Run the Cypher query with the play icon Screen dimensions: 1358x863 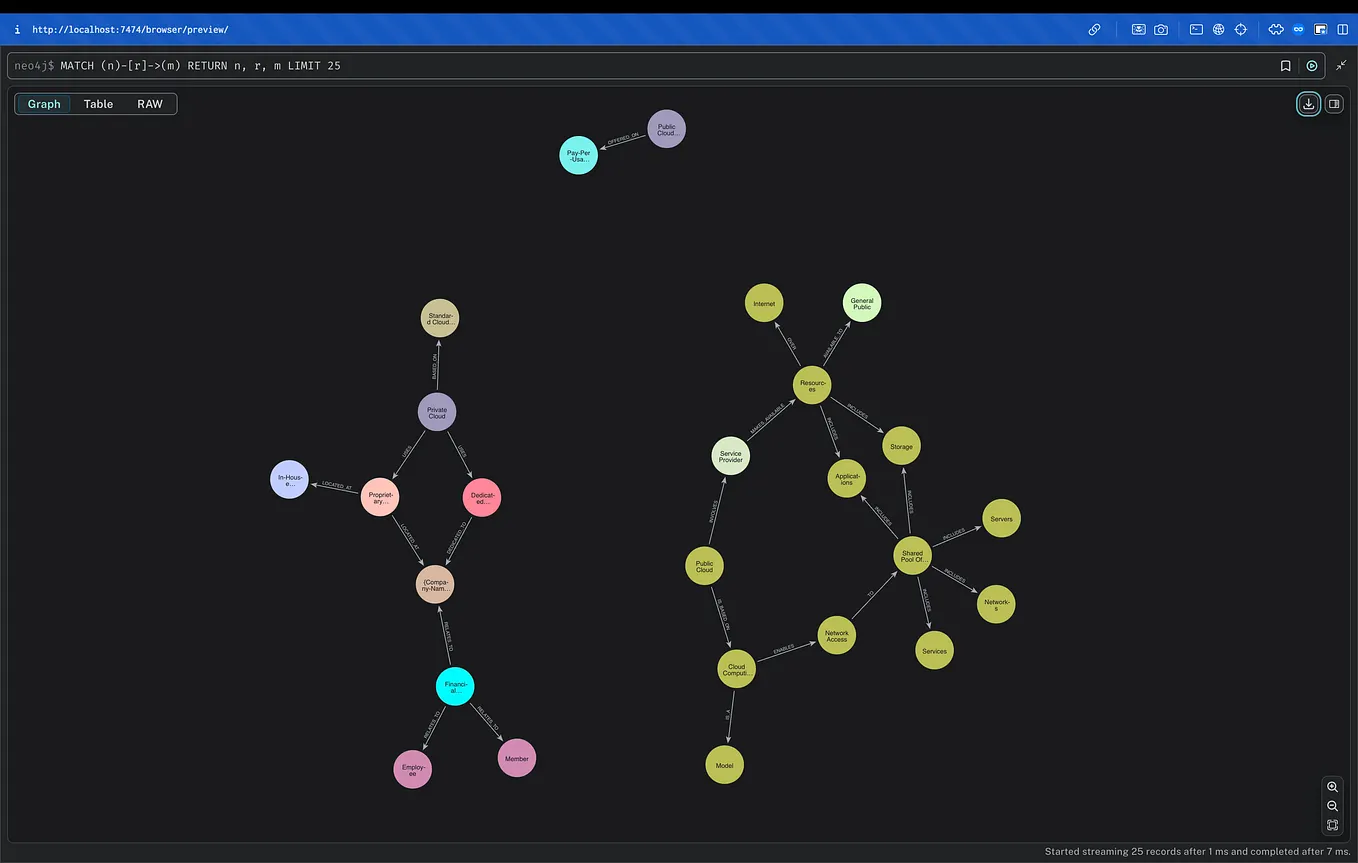tap(1311, 65)
